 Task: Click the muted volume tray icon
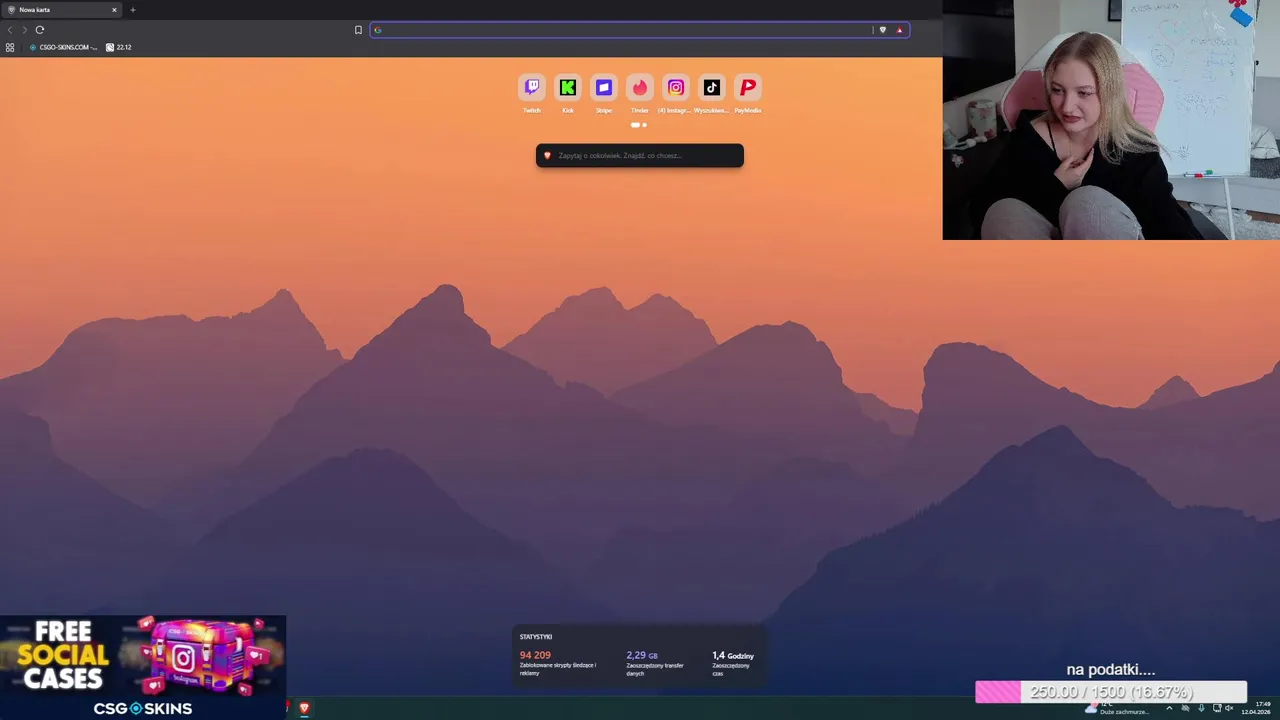point(1230,708)
